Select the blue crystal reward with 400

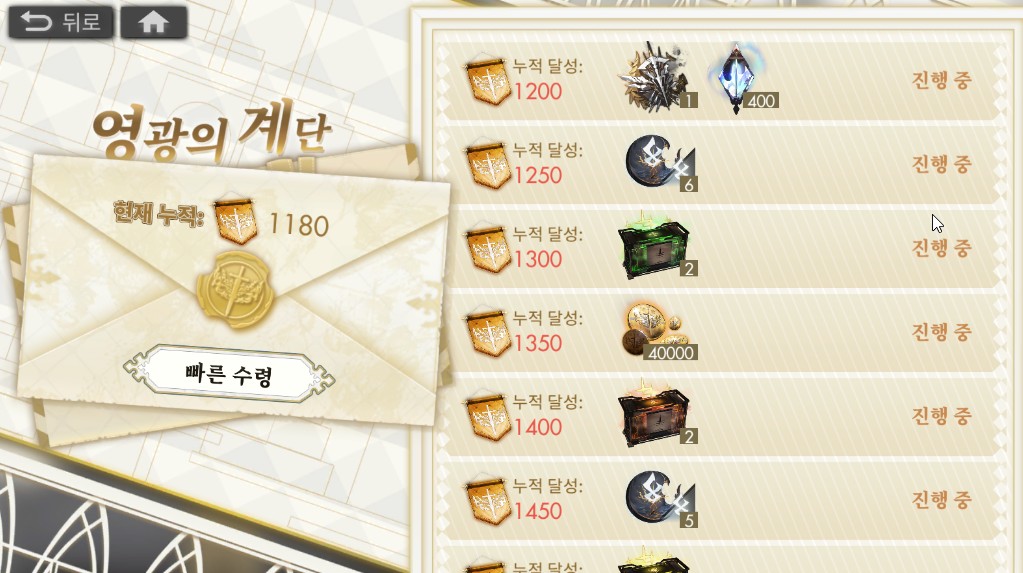coord(740,78)
